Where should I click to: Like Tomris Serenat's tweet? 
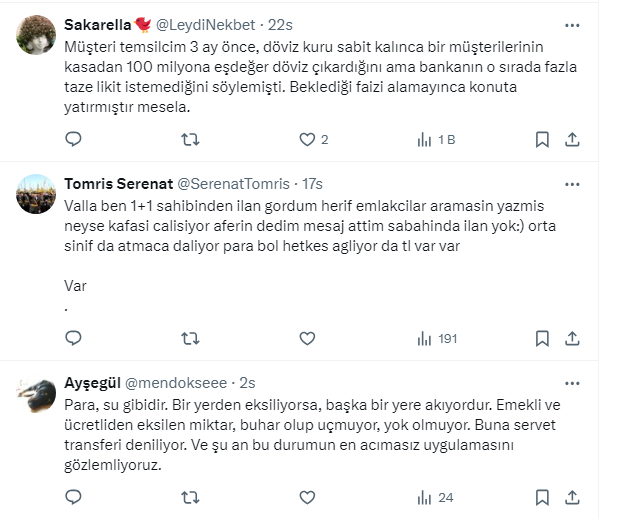(306, 338)
